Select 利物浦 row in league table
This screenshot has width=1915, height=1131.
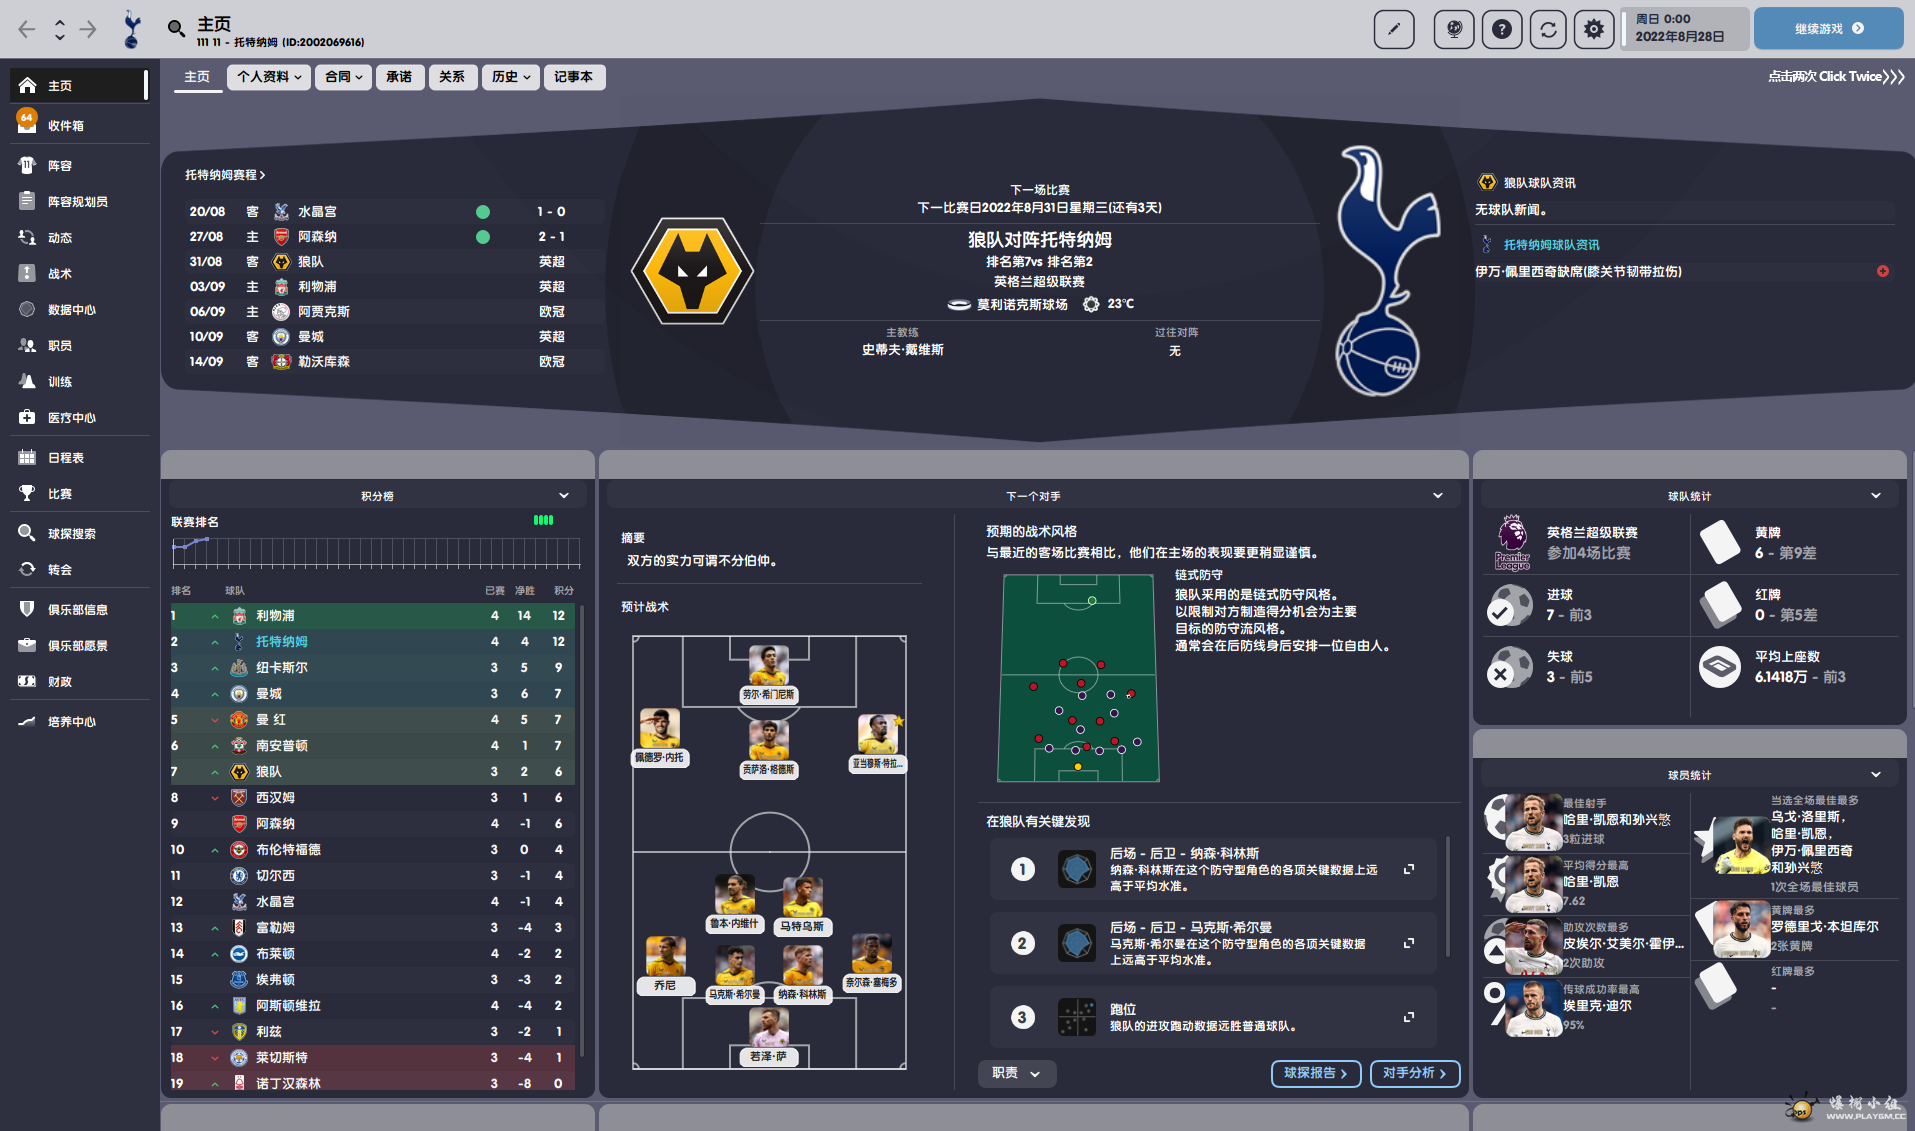coord(372,616)
